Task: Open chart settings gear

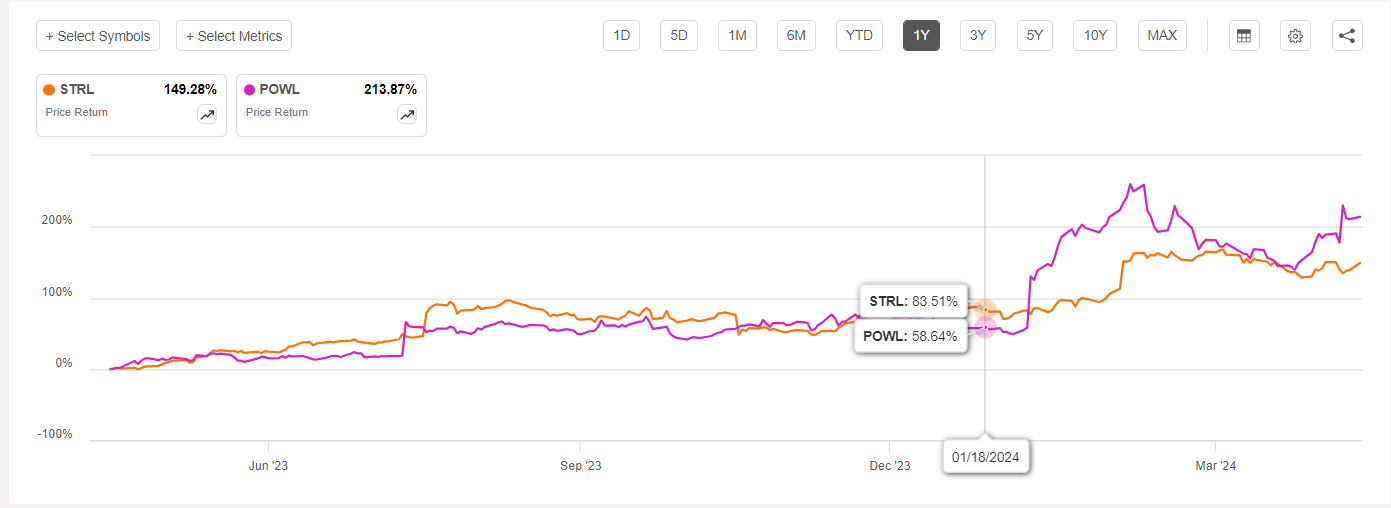Action: coord(1295,36)
